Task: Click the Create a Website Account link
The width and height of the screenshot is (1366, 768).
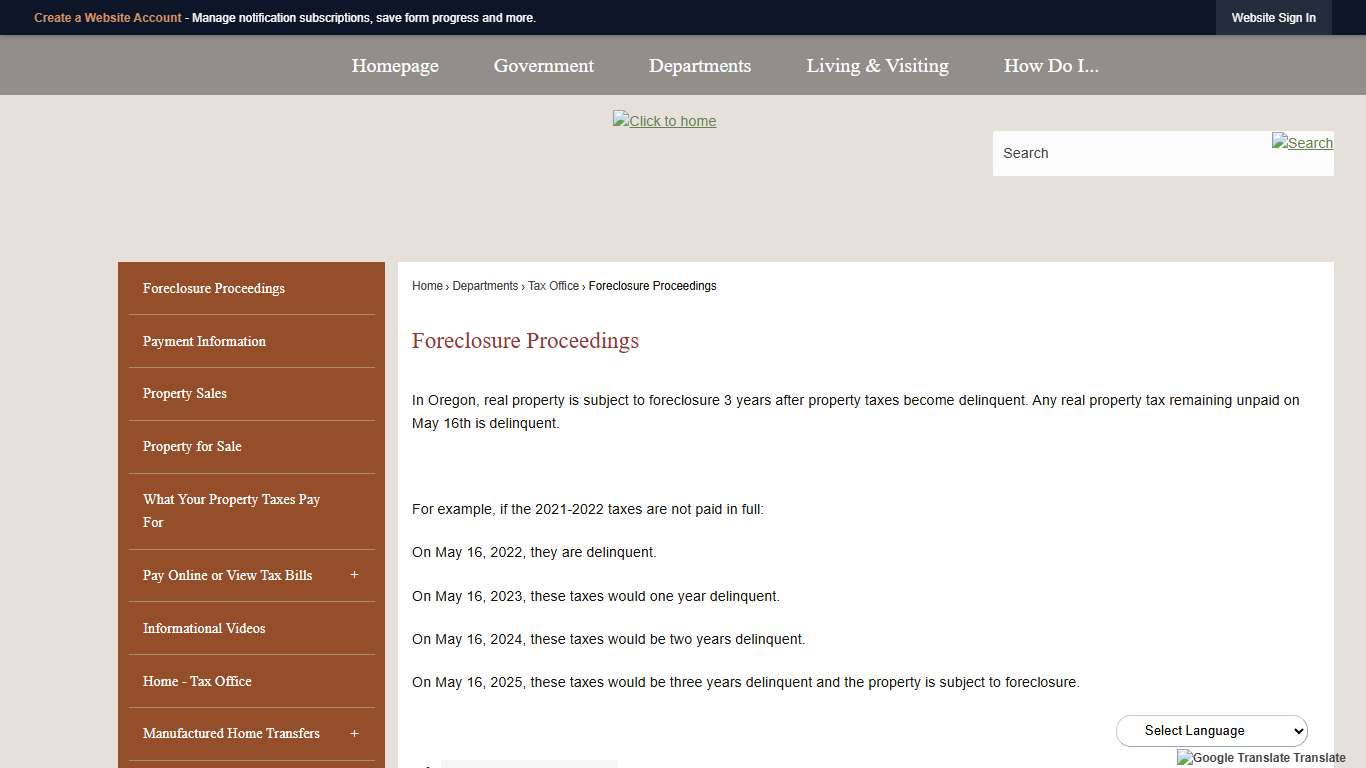Action: [x=107, y=17]
